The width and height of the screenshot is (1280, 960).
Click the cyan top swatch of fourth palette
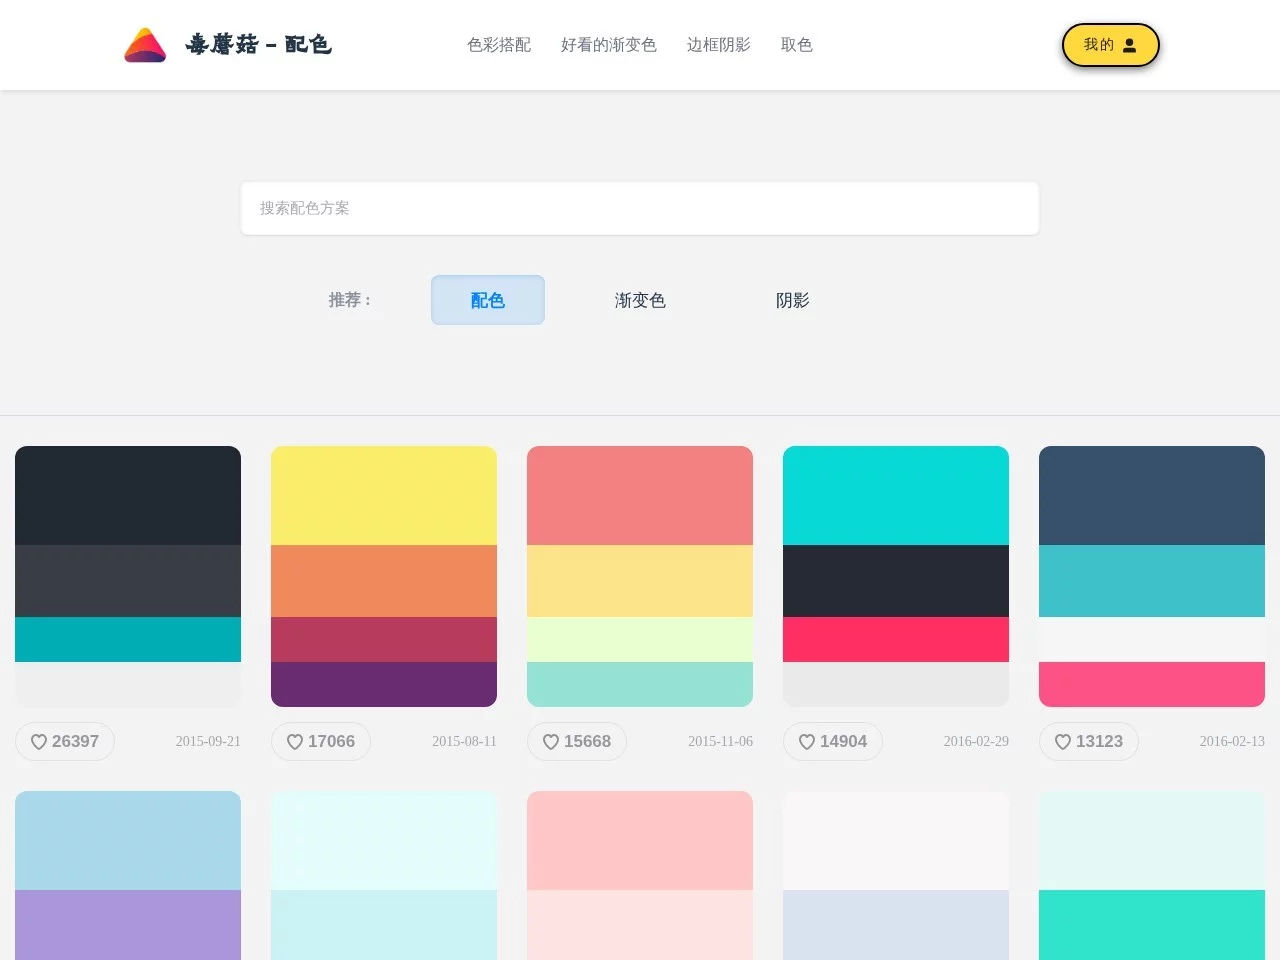(896, 495)
